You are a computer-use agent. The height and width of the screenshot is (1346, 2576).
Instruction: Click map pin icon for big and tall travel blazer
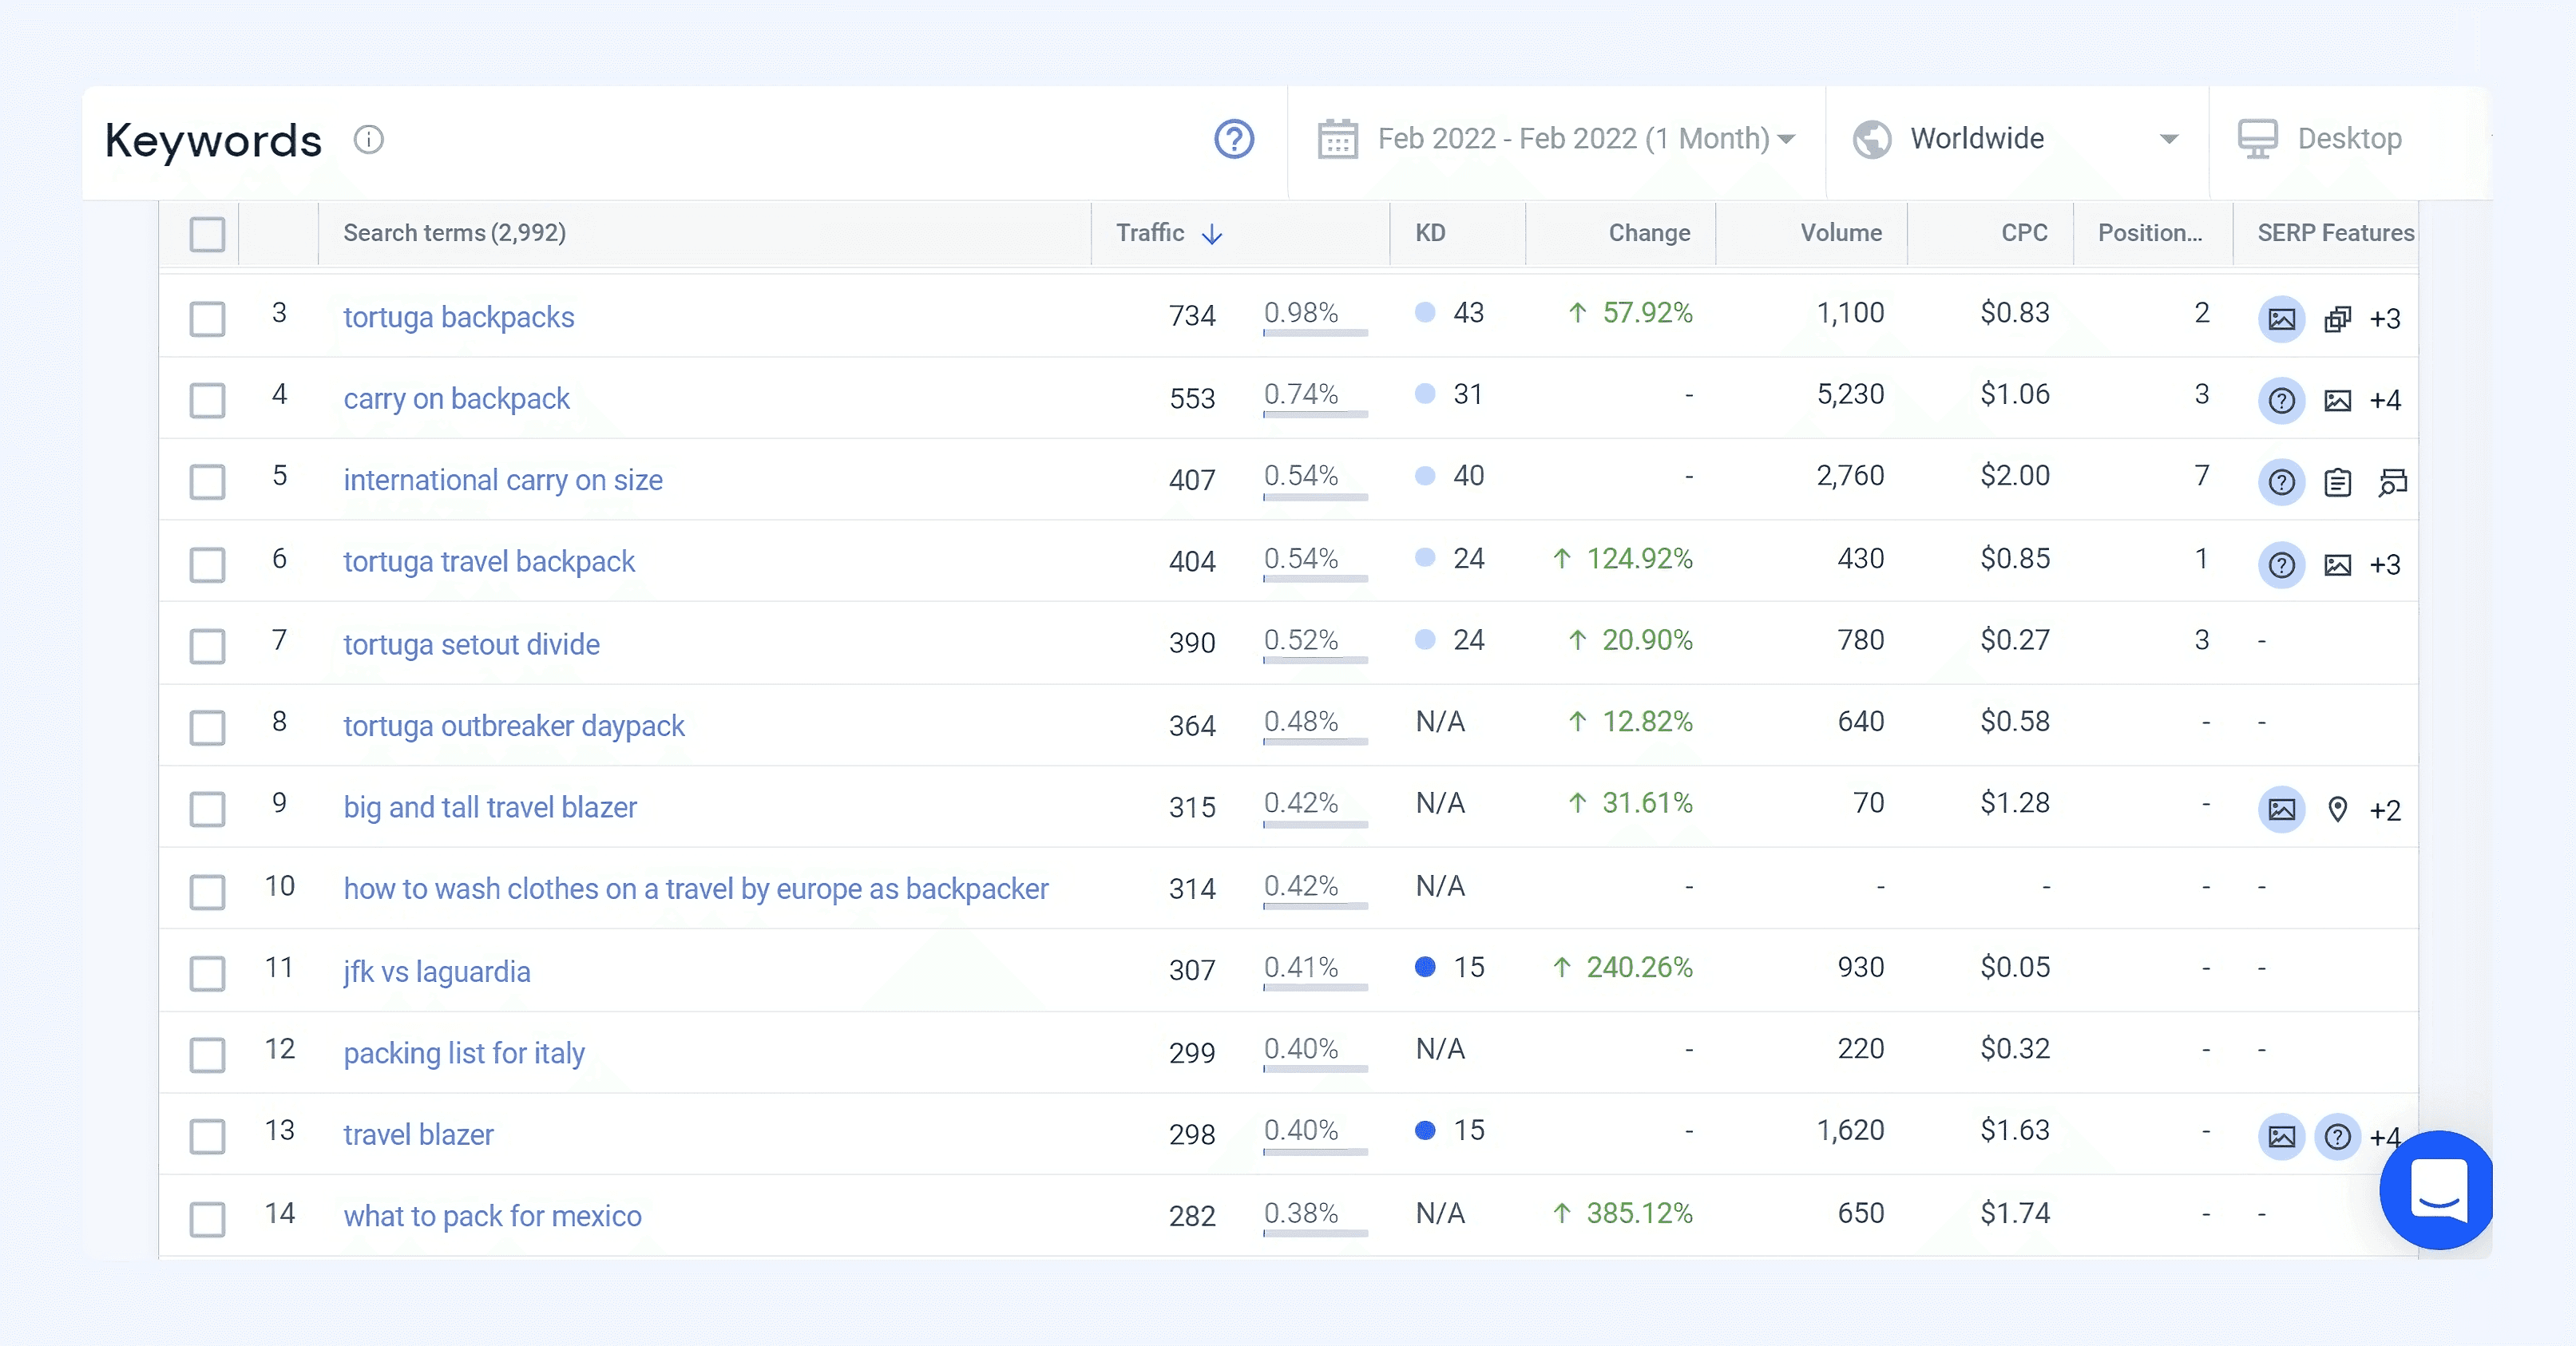pyautogui.click(x=2337, y=809)
